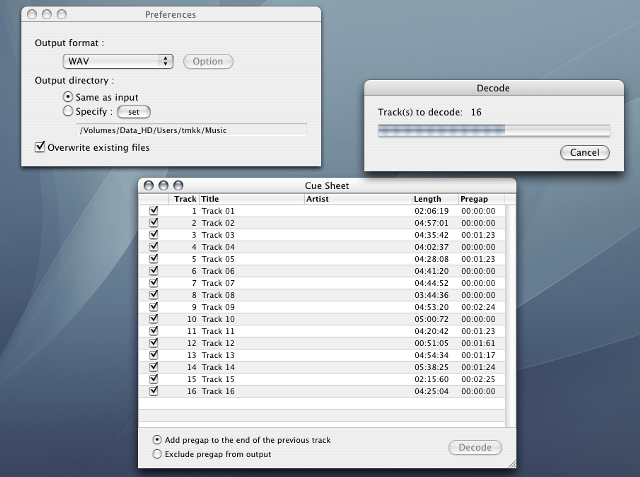Screen dimensions: 640x477
Task: Uncheck the checkbox for Track 05
Action: (153, 259)
